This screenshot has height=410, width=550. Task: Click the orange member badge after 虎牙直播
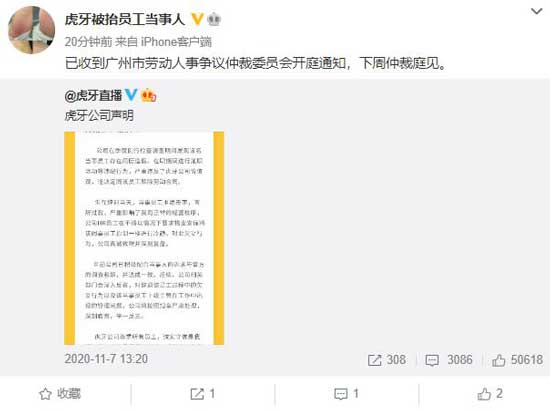point(149,95)
